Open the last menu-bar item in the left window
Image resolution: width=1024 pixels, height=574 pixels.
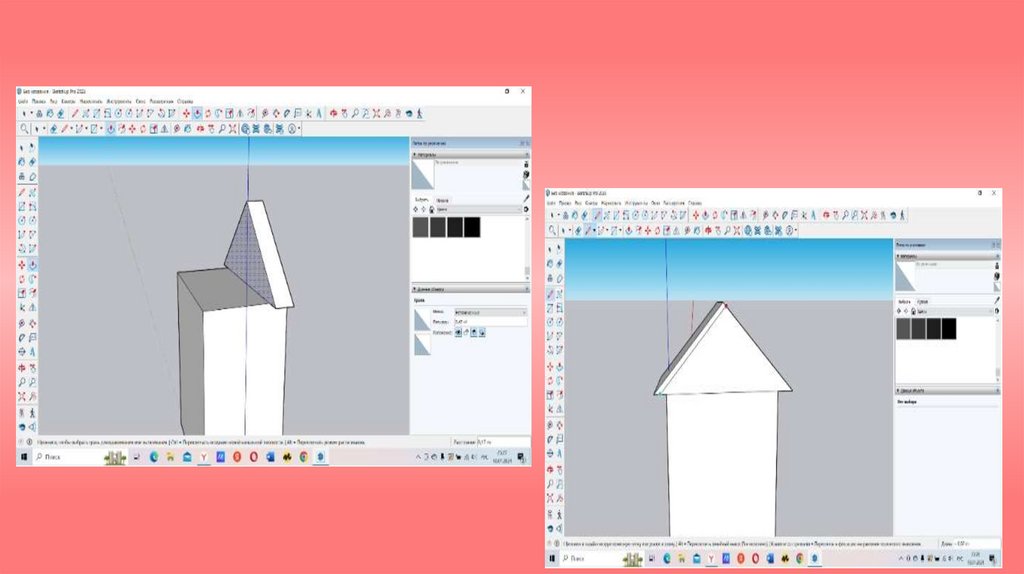[185, 101]
